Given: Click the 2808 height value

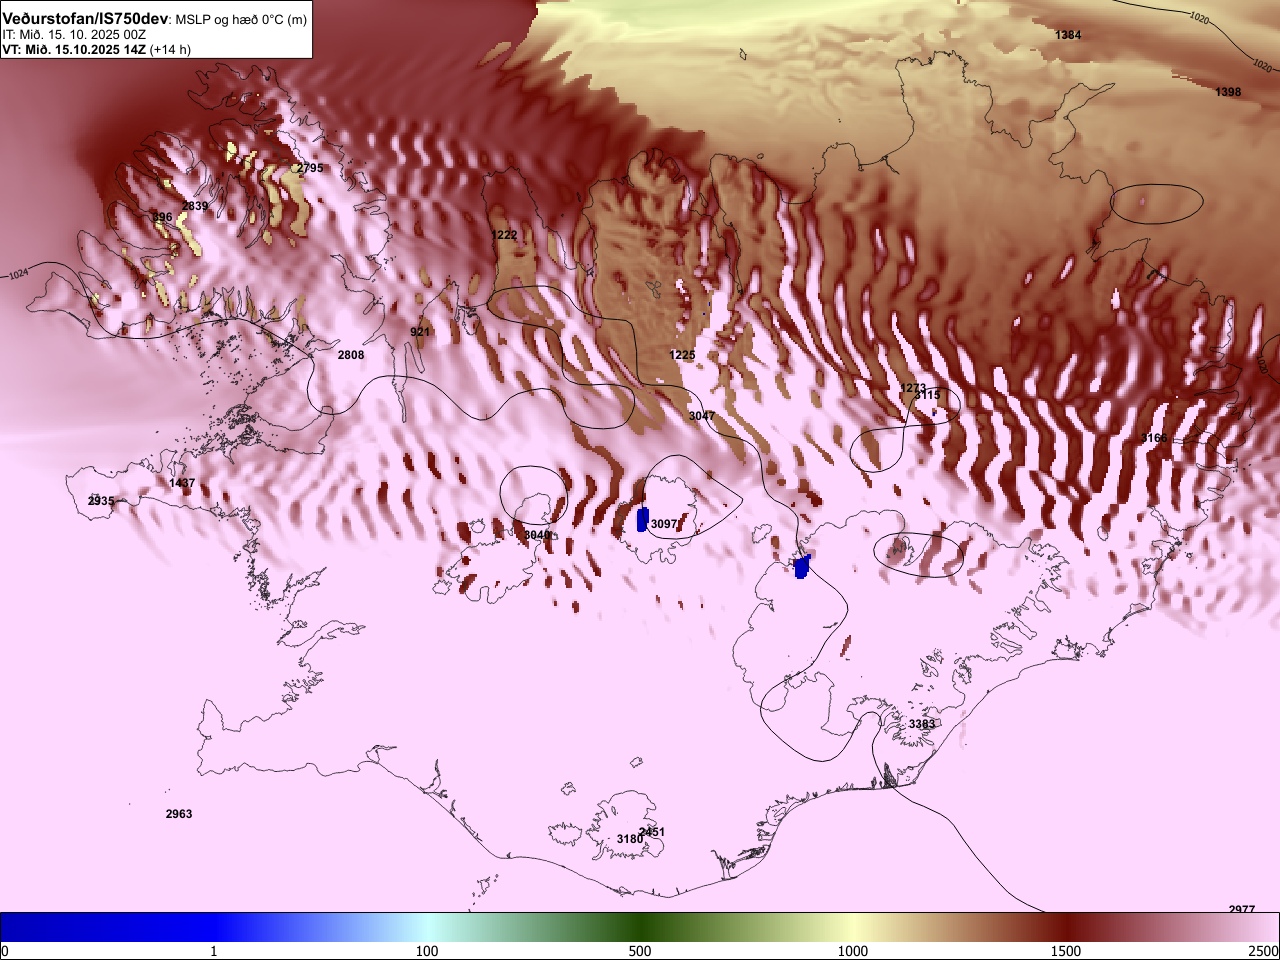Looking at the screenshot, I should (x=351, y=355).
